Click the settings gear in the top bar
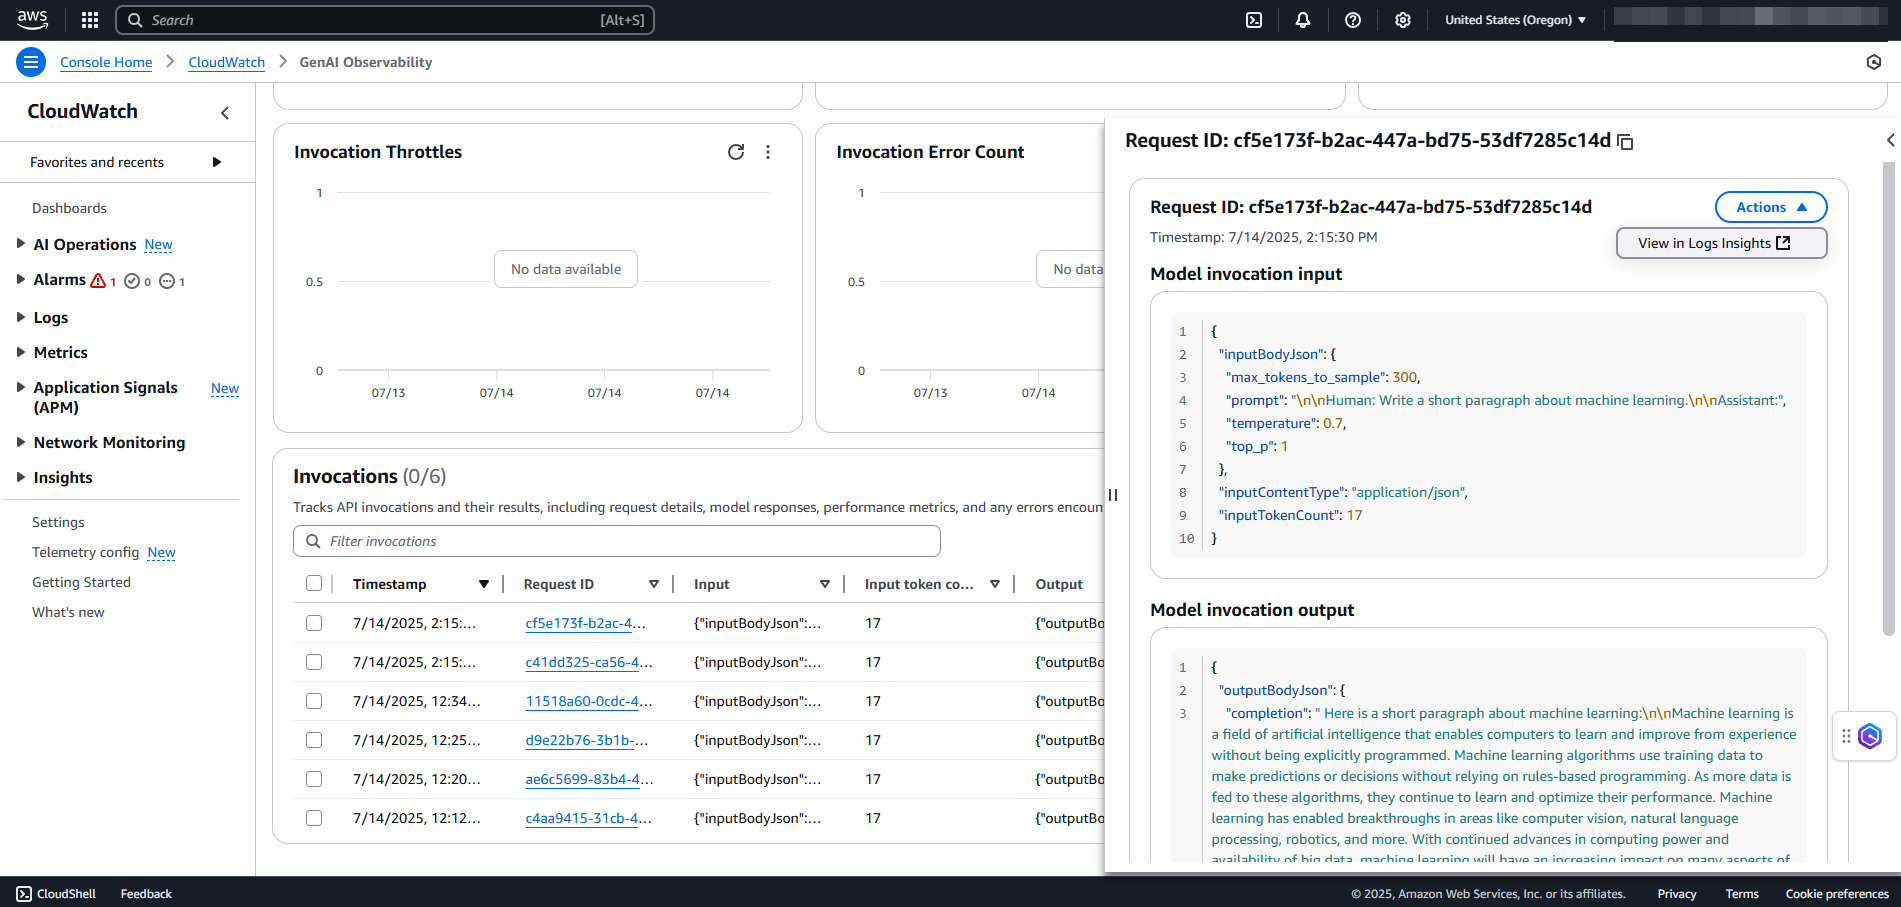1901x907 pixels. [1402, 20]
